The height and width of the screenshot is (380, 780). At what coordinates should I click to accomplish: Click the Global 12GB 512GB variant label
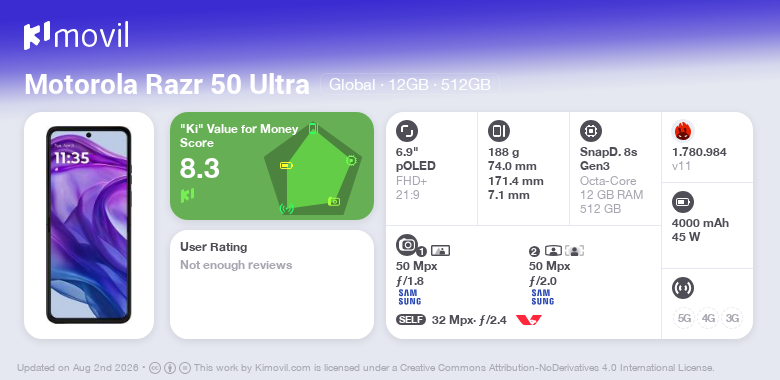click(409, 84)
